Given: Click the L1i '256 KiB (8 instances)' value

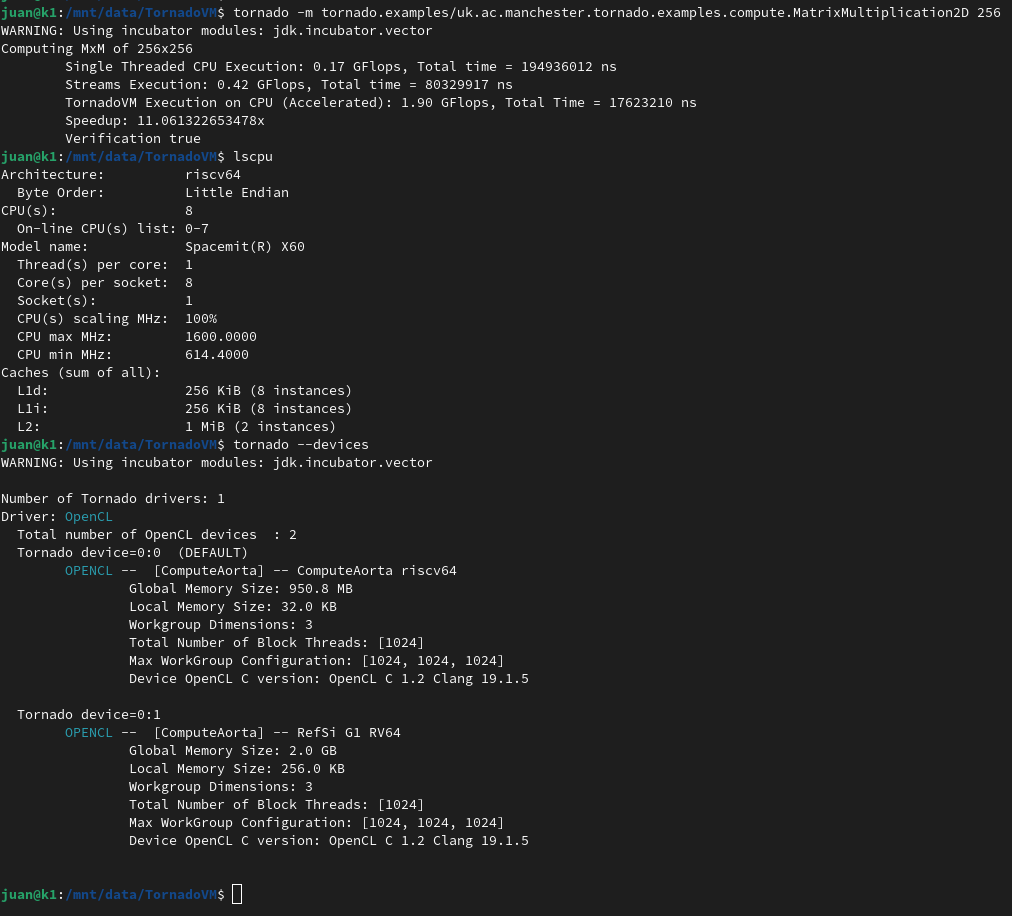Looking at the screenshot, I should [268, 409].
